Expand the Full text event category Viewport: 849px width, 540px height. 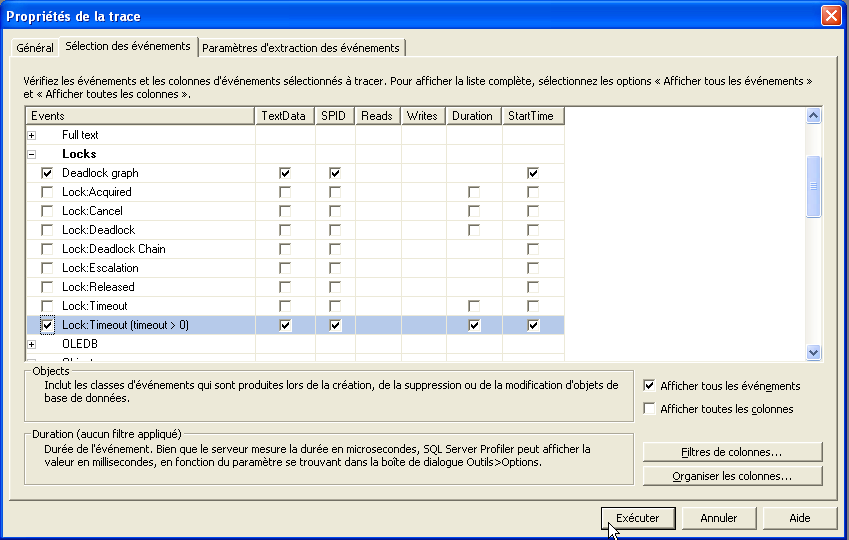pos(32,135)
